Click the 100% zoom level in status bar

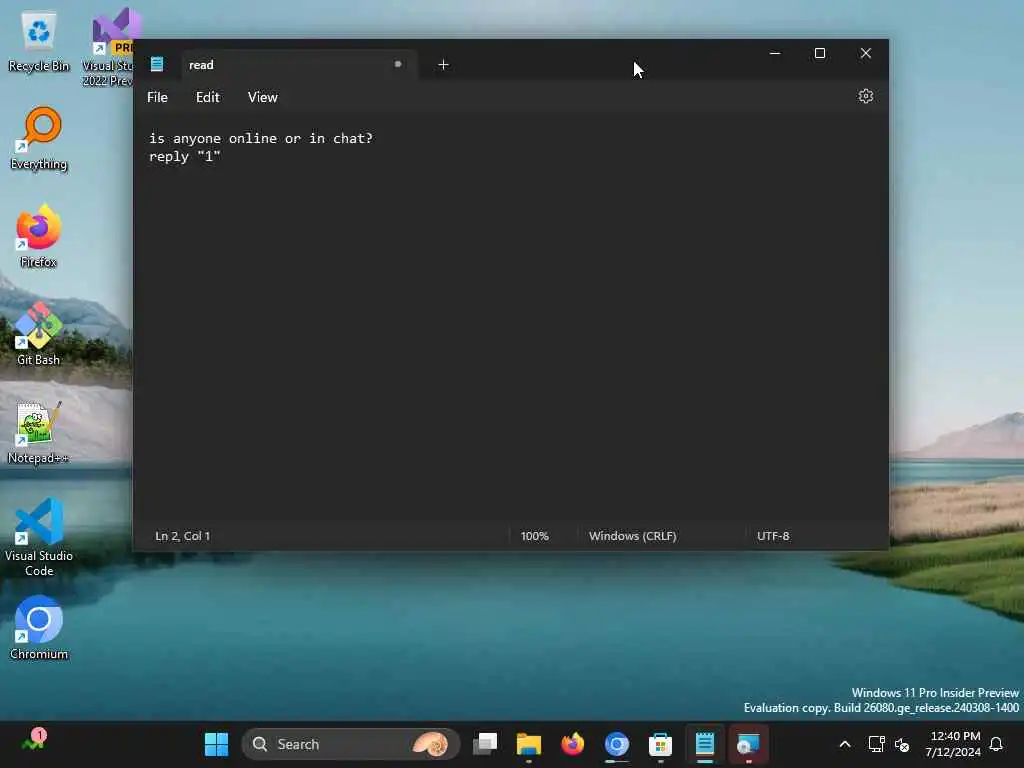point(534,536)
